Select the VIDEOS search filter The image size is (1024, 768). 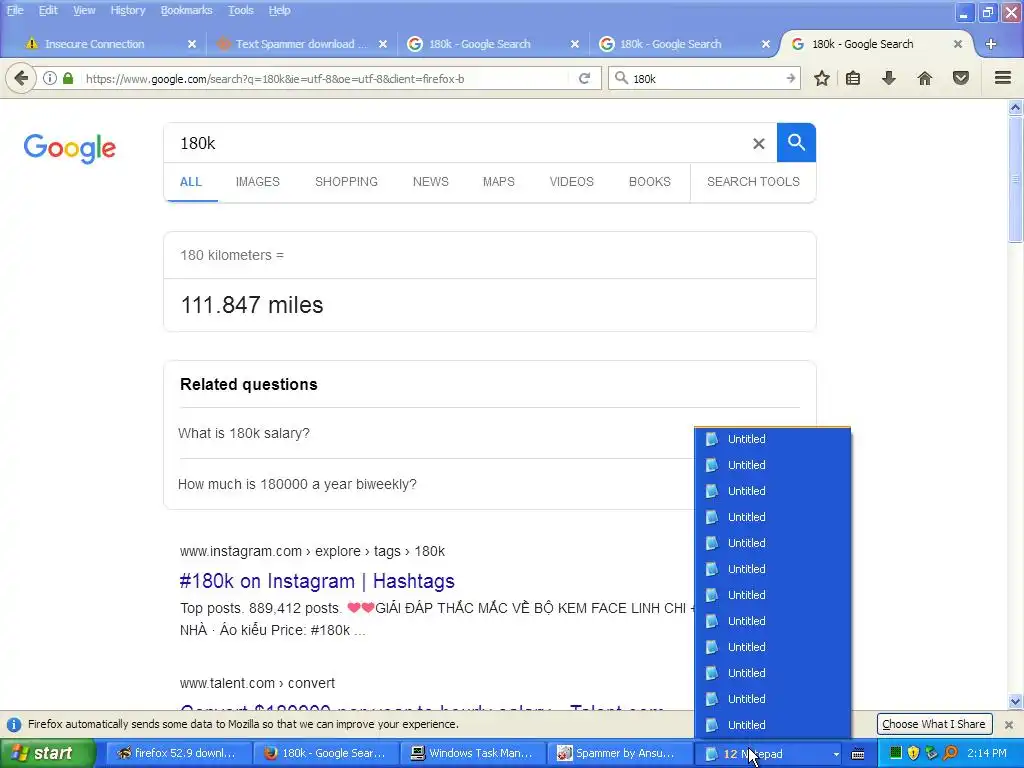(x=571, y=182)
